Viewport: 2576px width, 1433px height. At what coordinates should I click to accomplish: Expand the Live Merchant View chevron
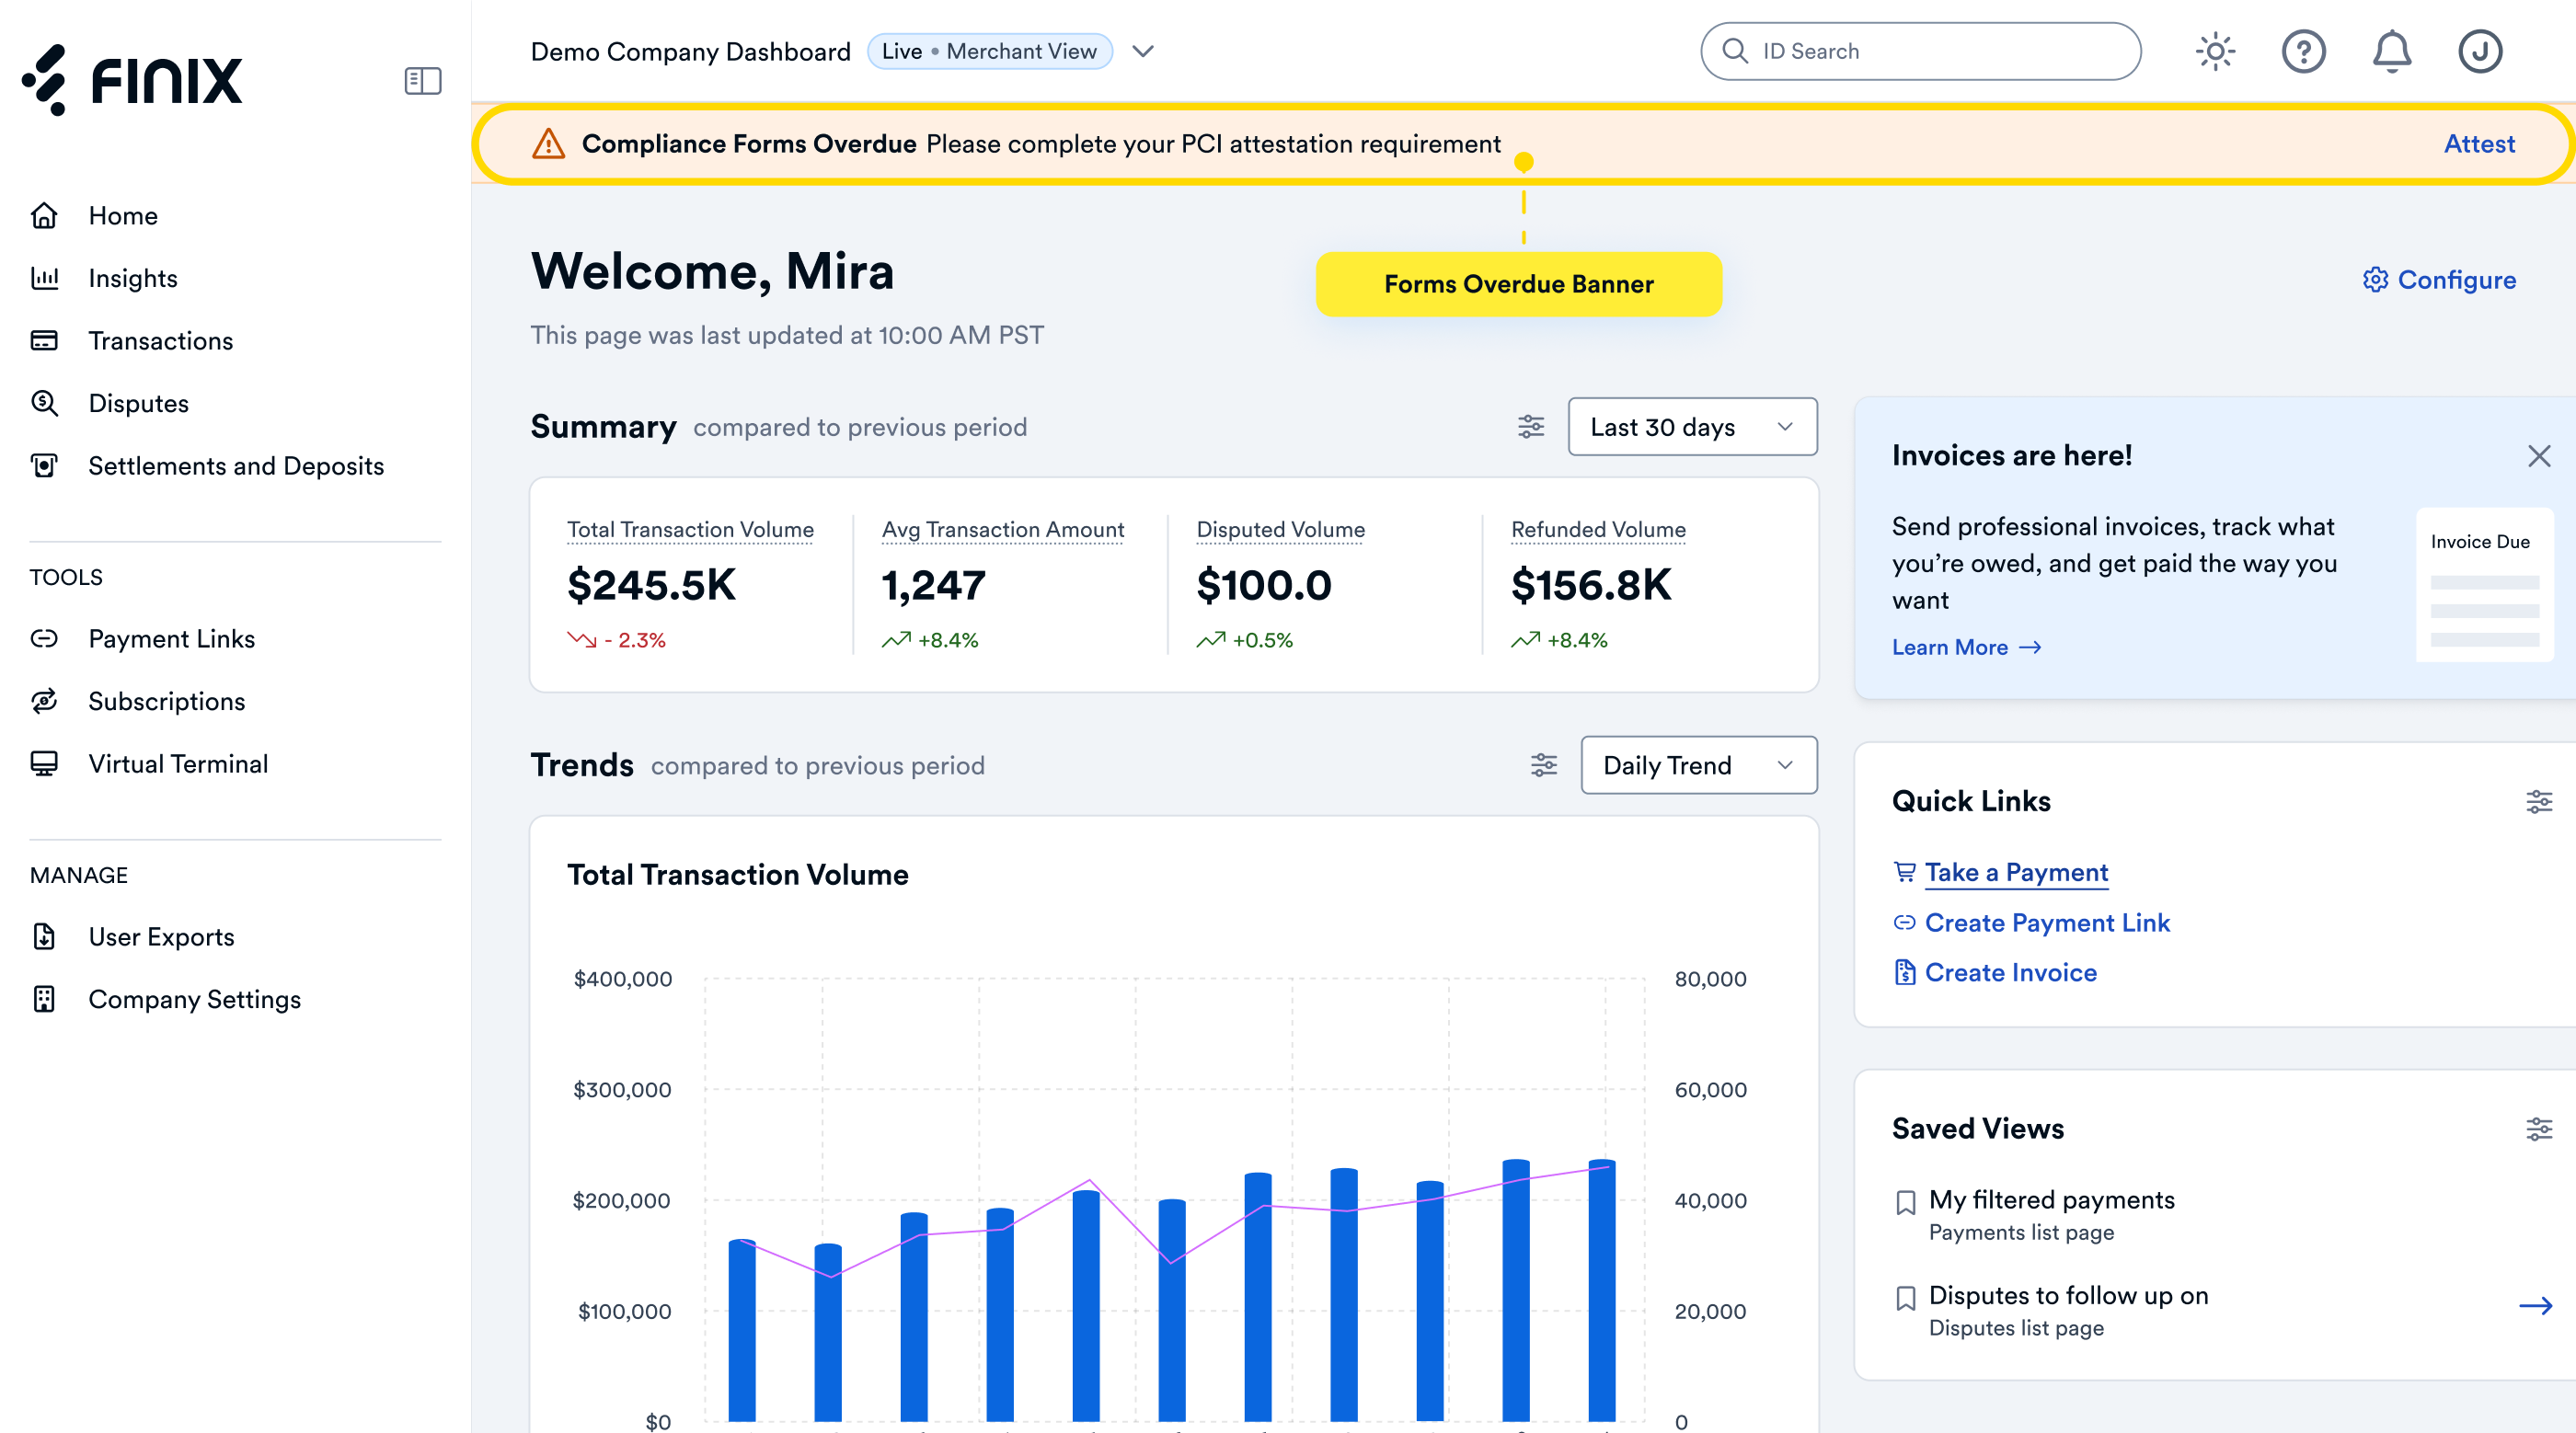1143,51
